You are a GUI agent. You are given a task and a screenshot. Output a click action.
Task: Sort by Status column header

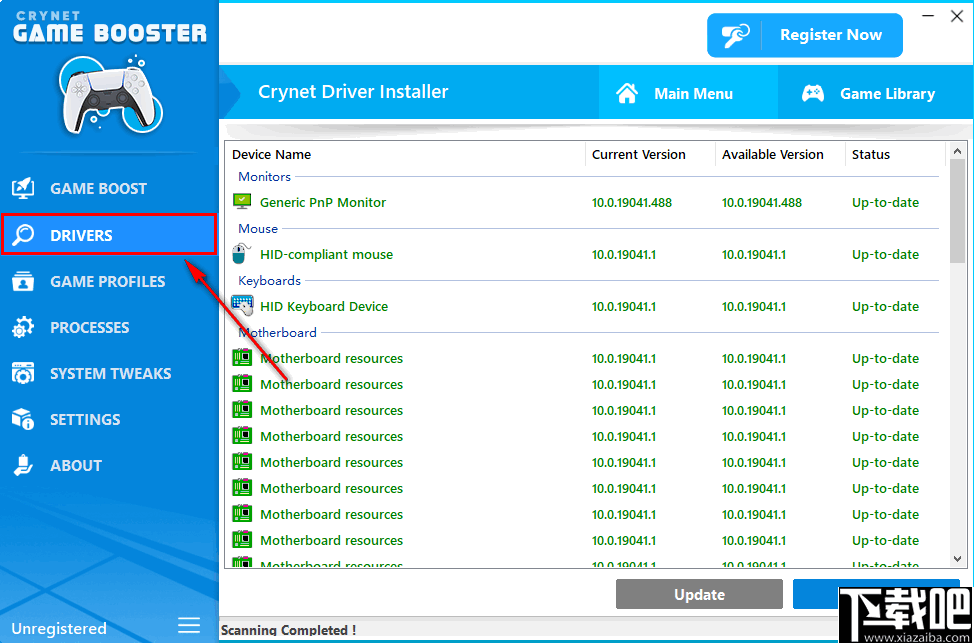(x=895, y=154)
